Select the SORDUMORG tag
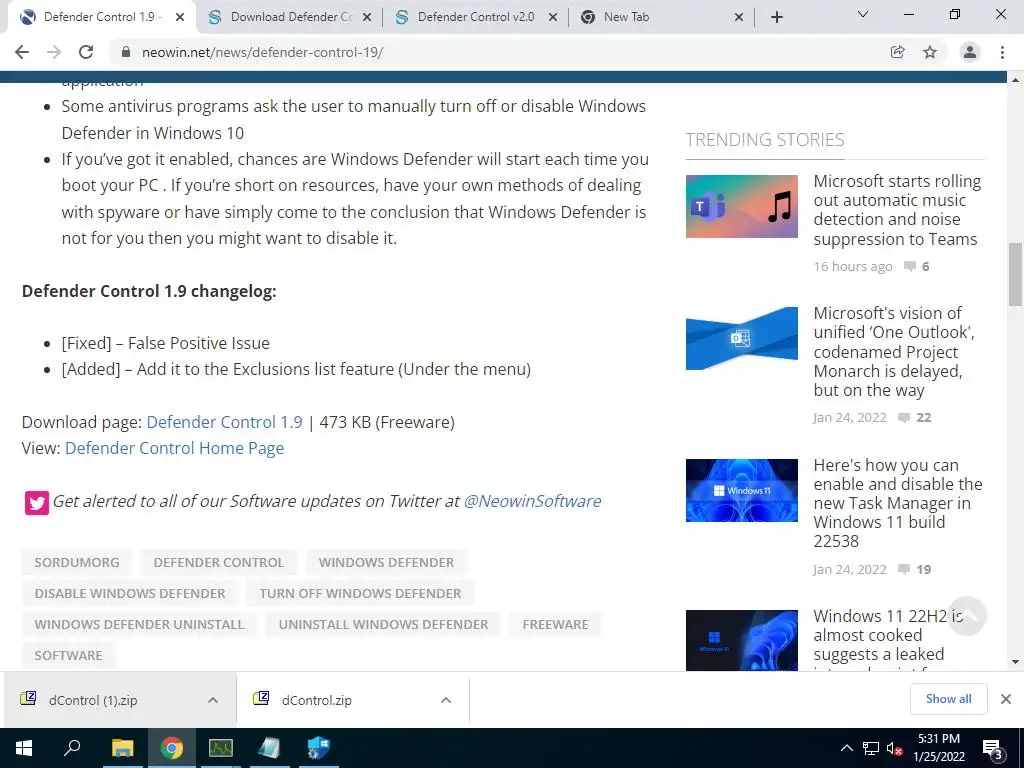This screenshot has height=768, width=1024. pyautogui.click(x=76, y=562)
